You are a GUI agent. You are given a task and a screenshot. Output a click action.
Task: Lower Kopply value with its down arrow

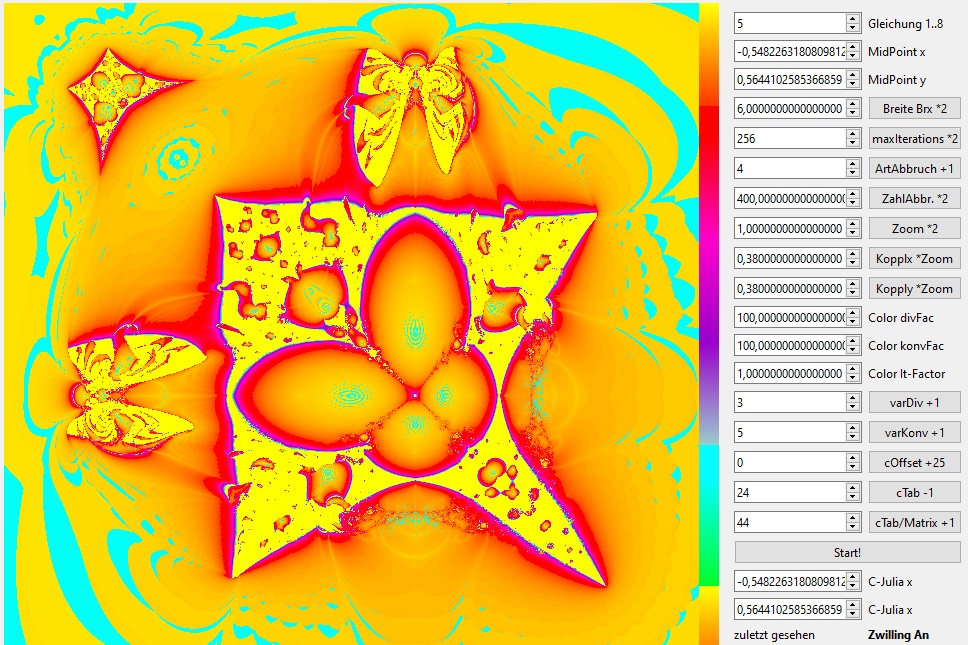(853, 294)
